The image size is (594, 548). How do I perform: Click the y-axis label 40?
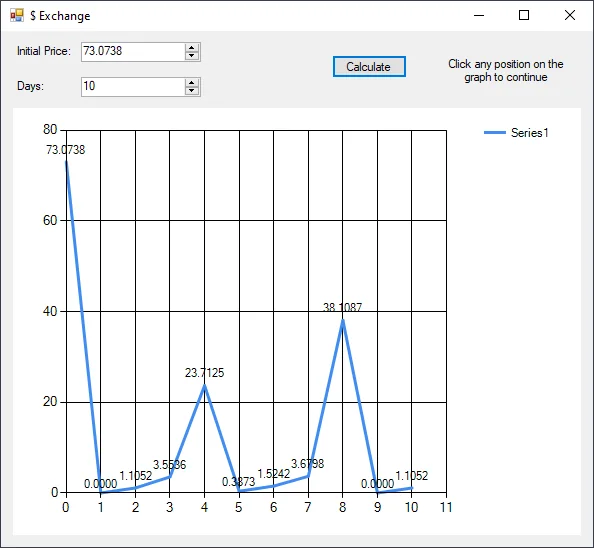pyautogui.click(x=50, y=311)
